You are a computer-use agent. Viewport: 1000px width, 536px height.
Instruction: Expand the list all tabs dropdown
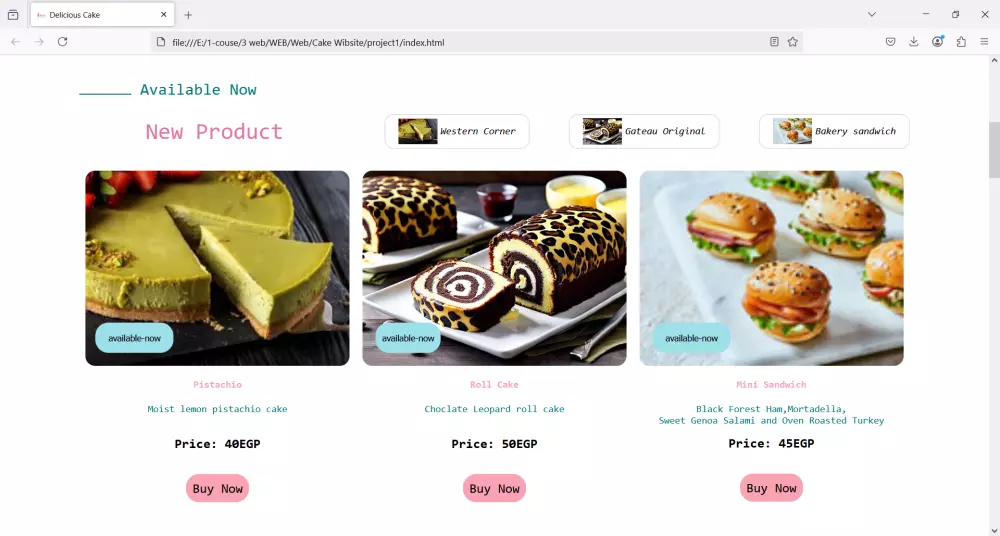tap(871, 15)
